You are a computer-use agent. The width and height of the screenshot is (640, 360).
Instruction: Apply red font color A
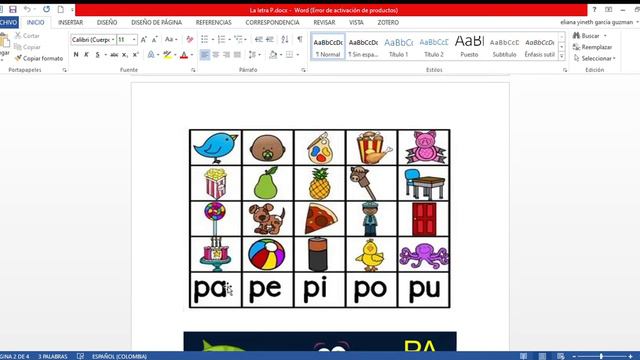184,54
